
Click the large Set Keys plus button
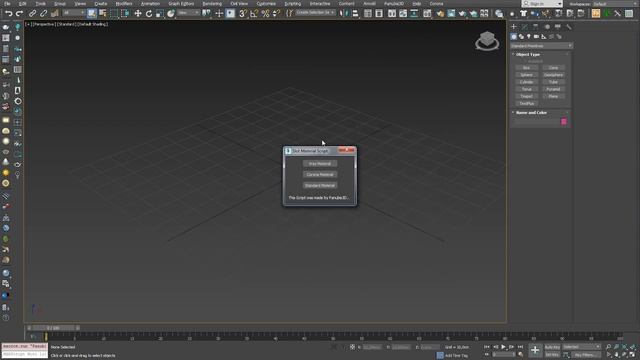(535, 350)
